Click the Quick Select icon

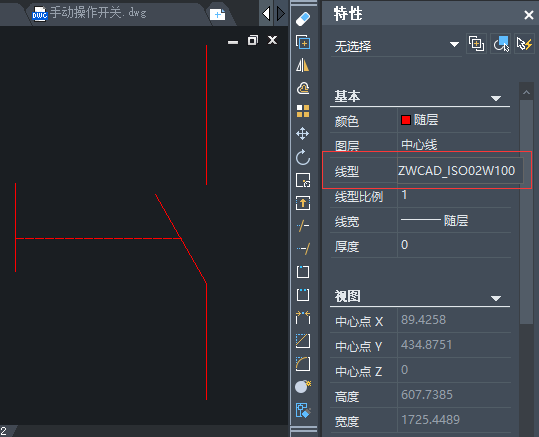click(524, 44)
